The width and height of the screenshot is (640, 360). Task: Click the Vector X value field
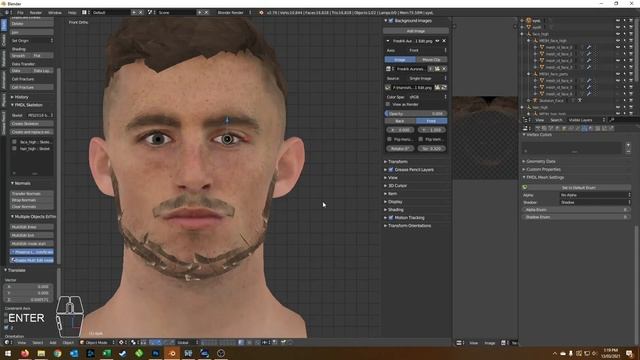coord(29,287)
